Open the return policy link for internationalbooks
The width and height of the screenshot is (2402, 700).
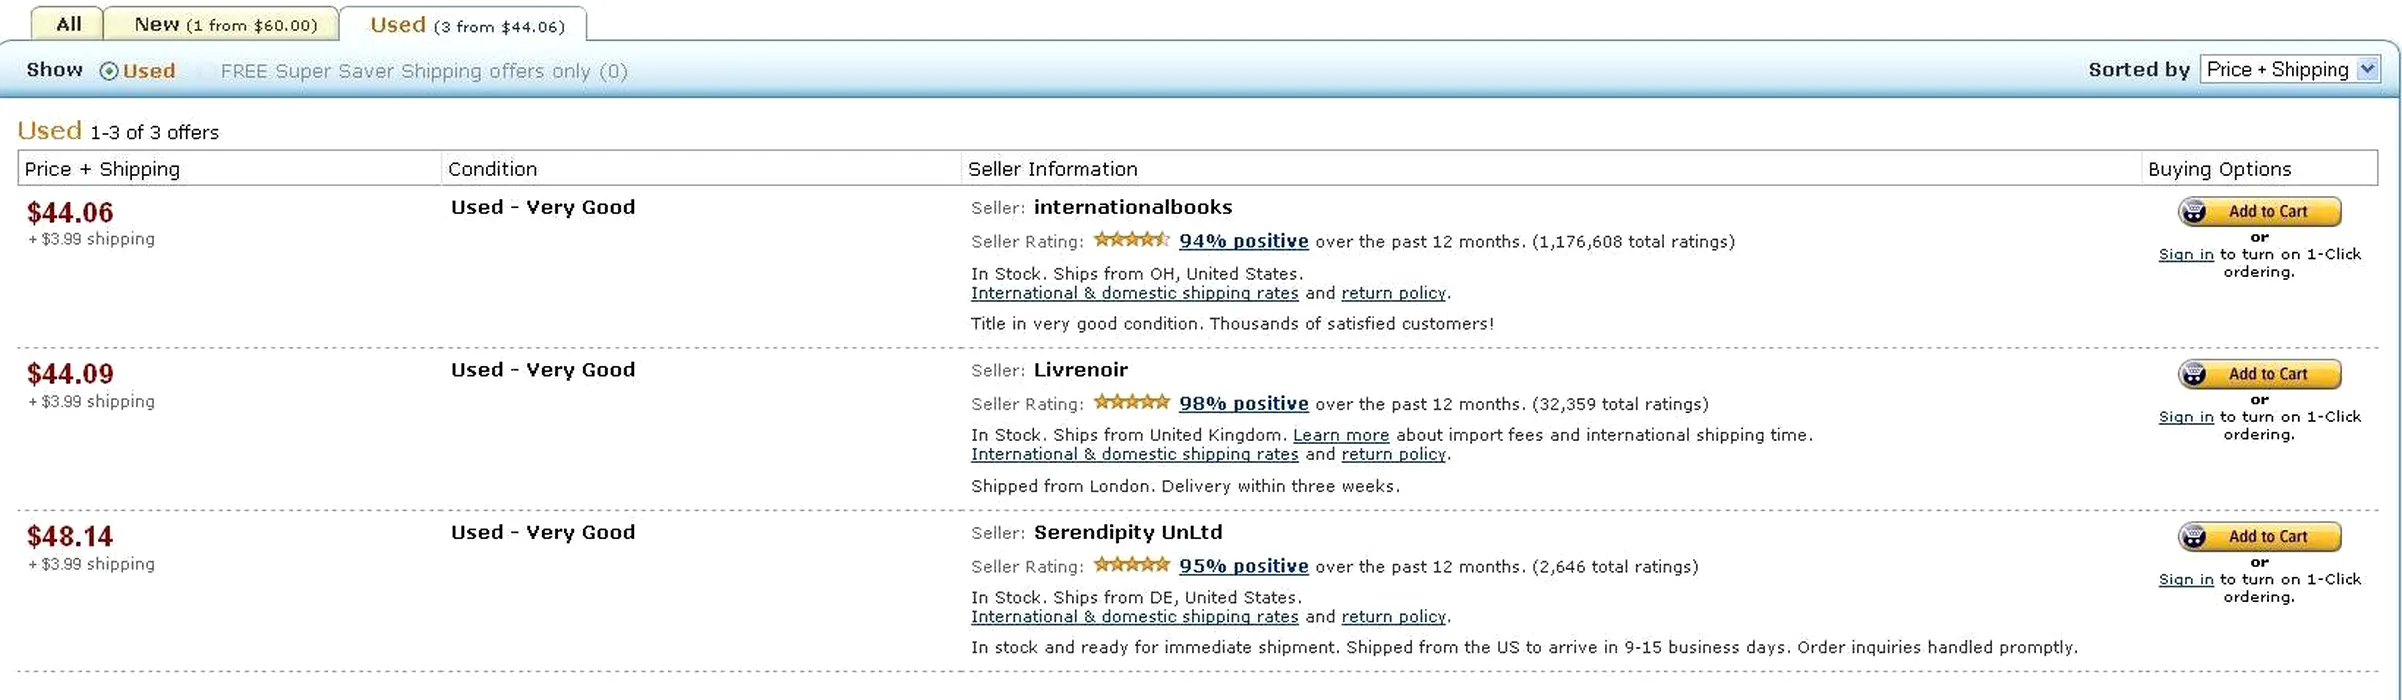1392,293
